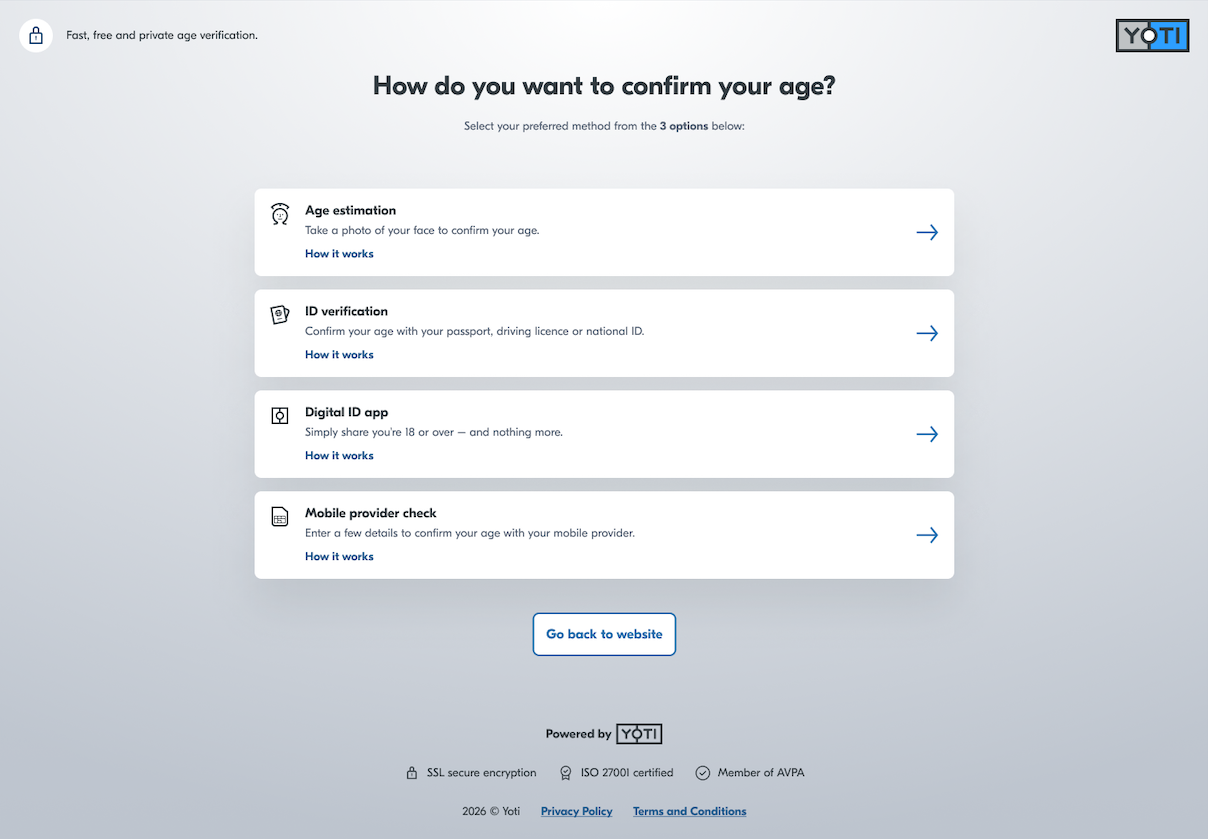1208x839 pixels.
Task: Click the Go back to website button
Action: pyautogui.click(x=604, y=634)
